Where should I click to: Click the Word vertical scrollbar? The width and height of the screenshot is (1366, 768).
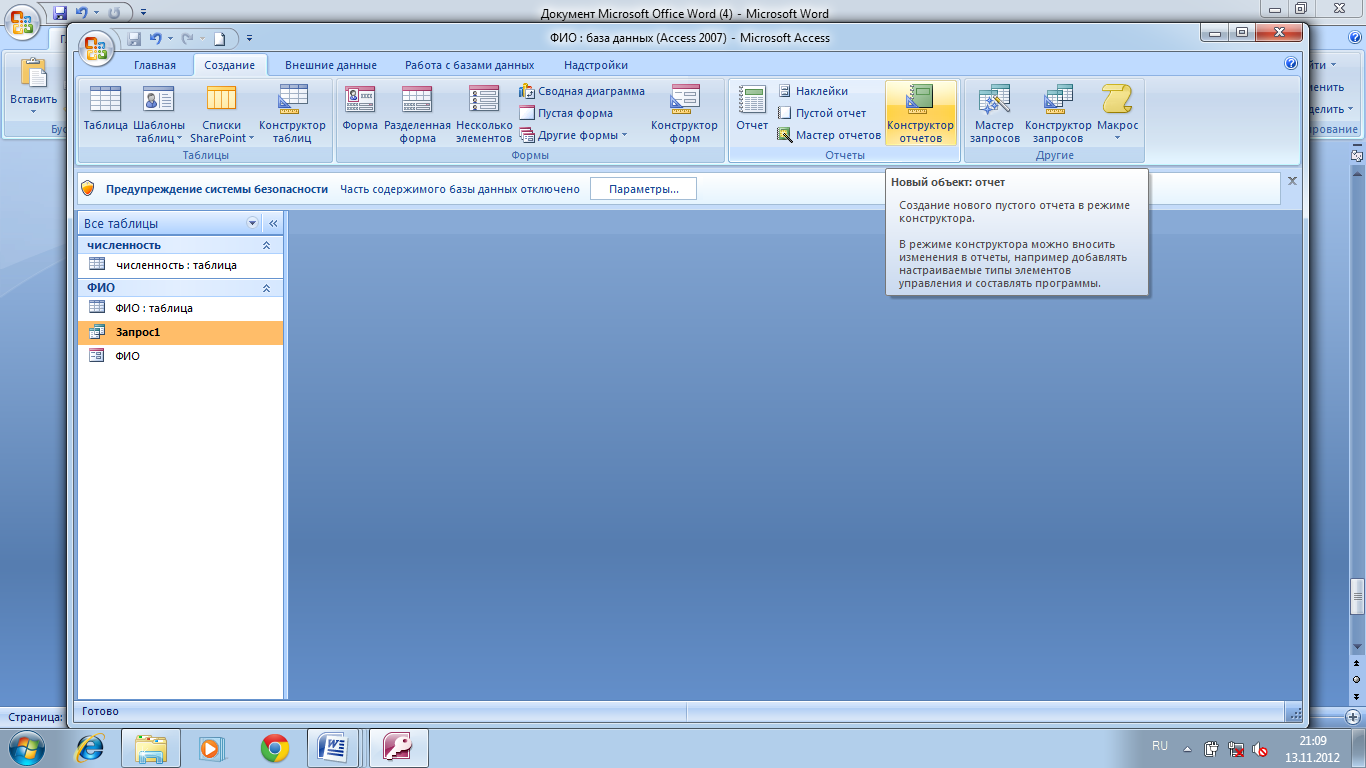(1357, 598)
